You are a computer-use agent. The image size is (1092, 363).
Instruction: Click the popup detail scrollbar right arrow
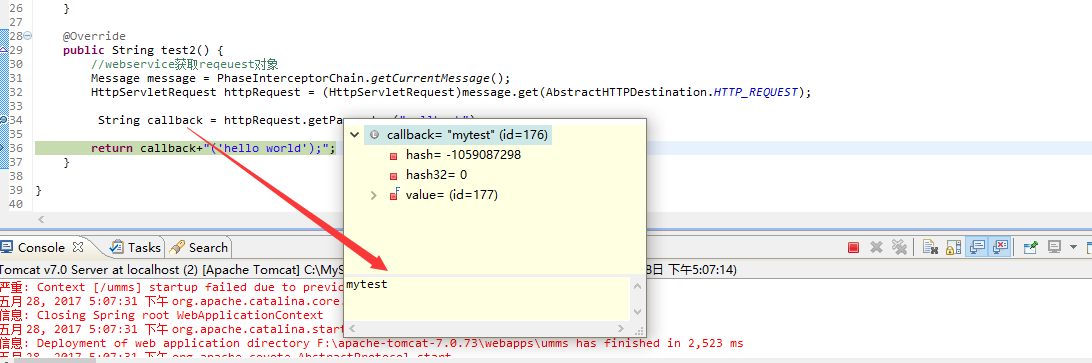tap(621, 328)
